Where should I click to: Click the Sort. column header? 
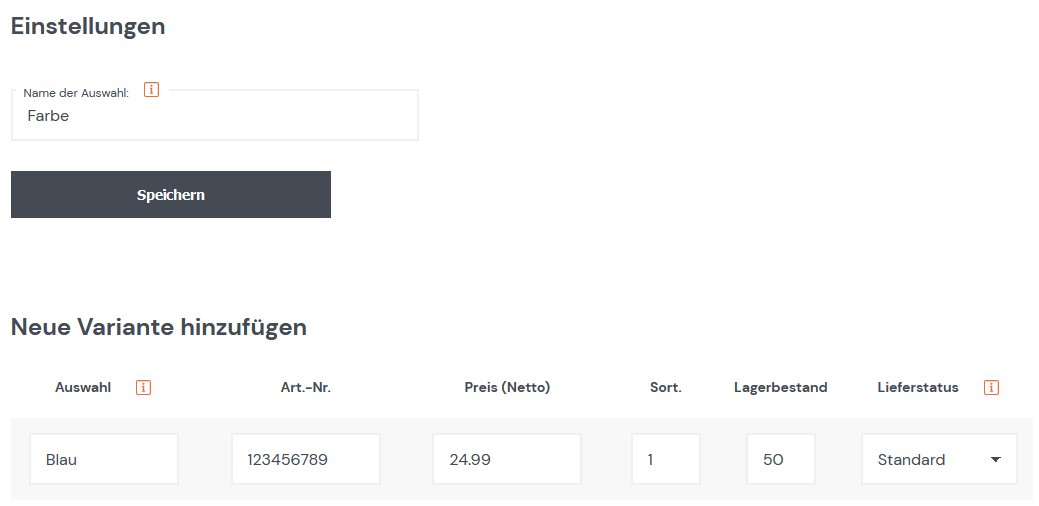click(x=666, y=387)
